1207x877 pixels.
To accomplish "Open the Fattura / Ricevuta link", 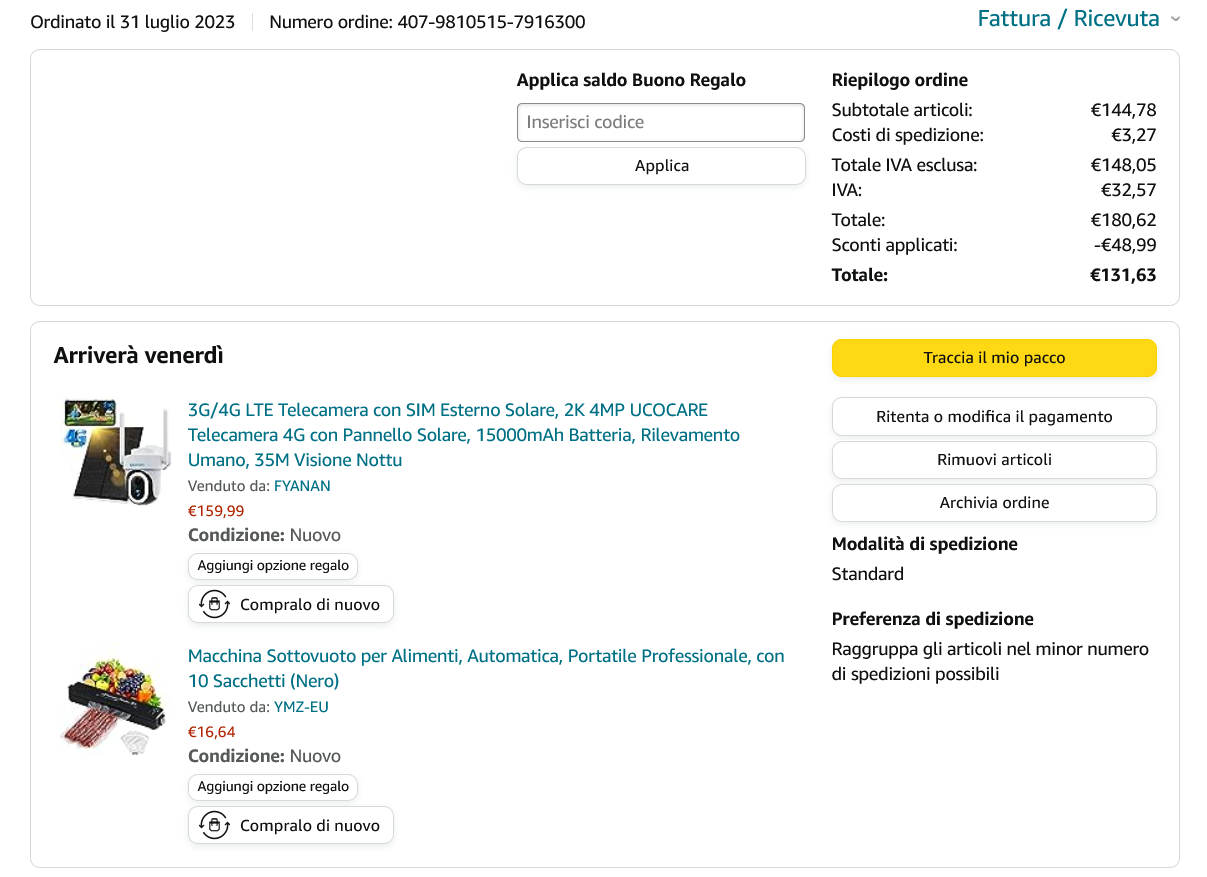I will pyautogui.click(x=1068, y=19).
